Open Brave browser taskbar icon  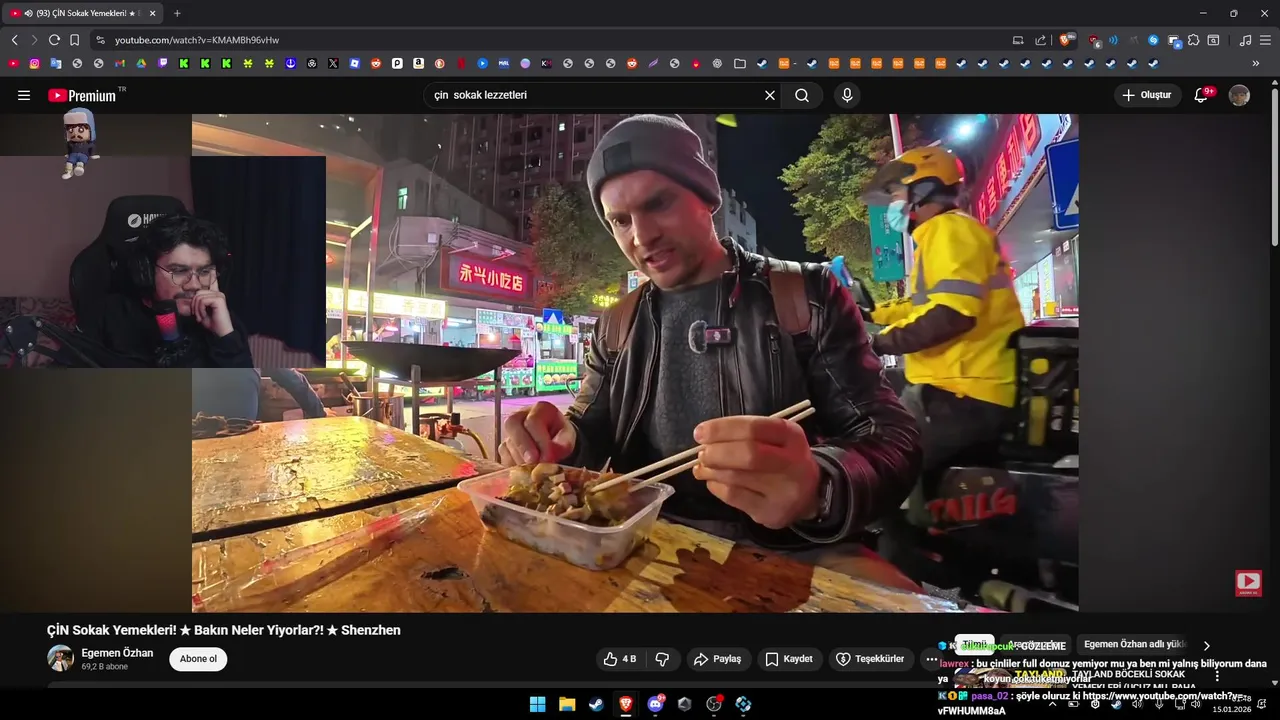(x=626, y=704)
